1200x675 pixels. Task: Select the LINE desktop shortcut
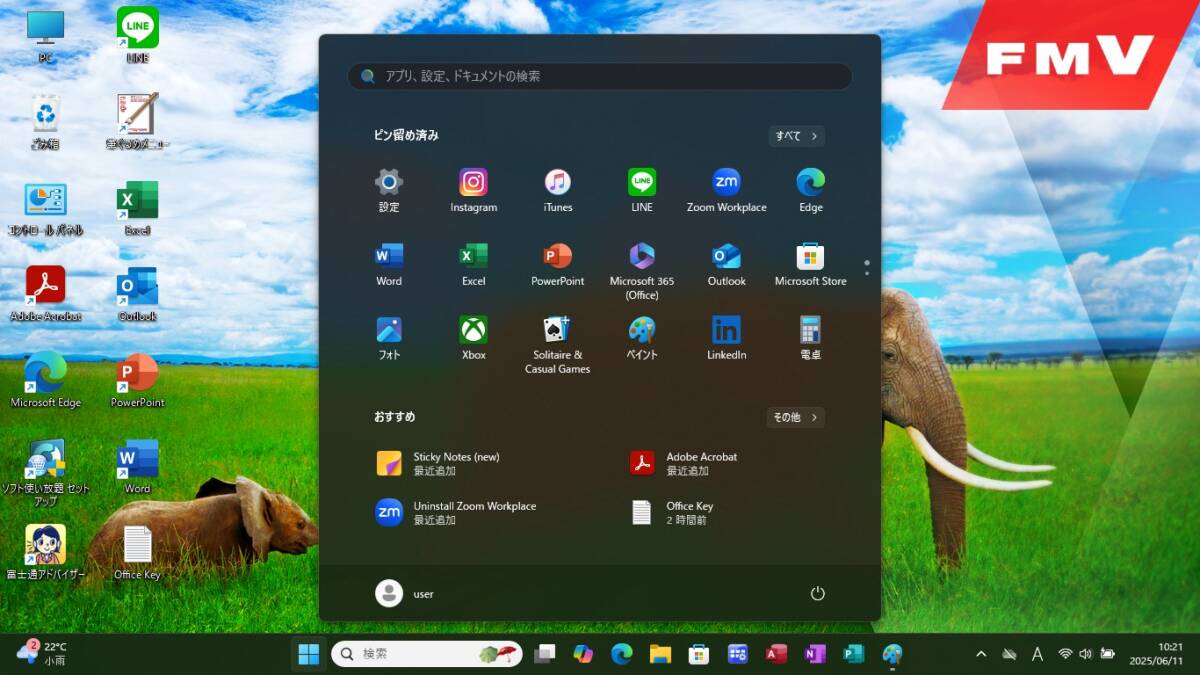click(x=137, y=36)
